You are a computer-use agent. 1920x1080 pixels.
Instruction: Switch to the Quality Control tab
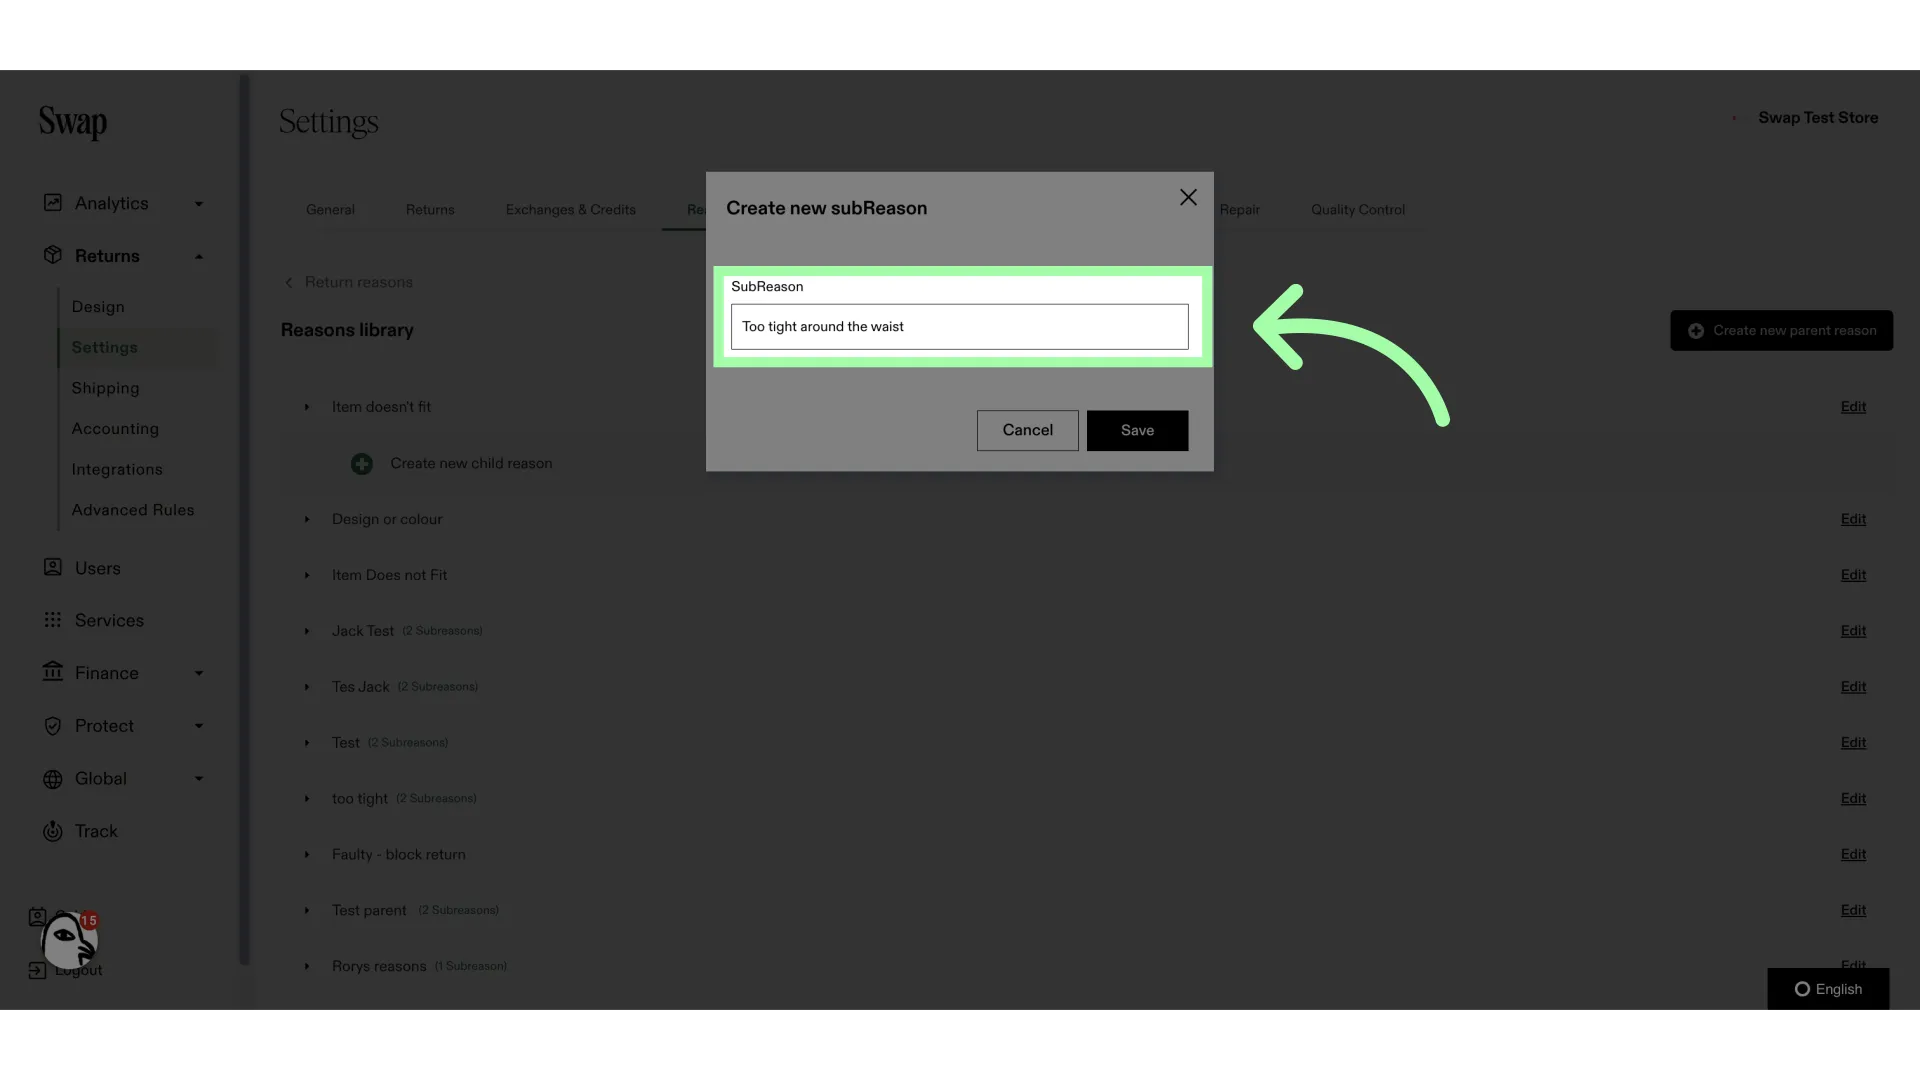click(x=1358, y=210)
